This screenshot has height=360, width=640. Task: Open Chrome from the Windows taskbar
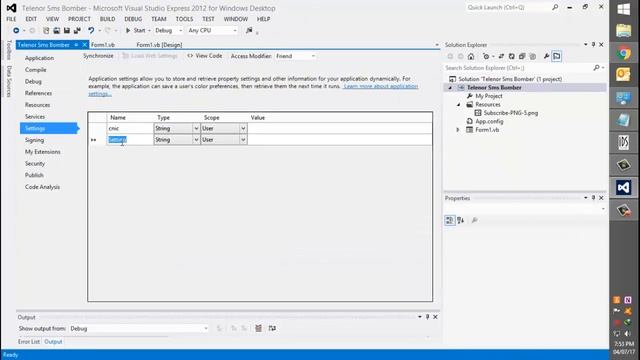(624, 53)
